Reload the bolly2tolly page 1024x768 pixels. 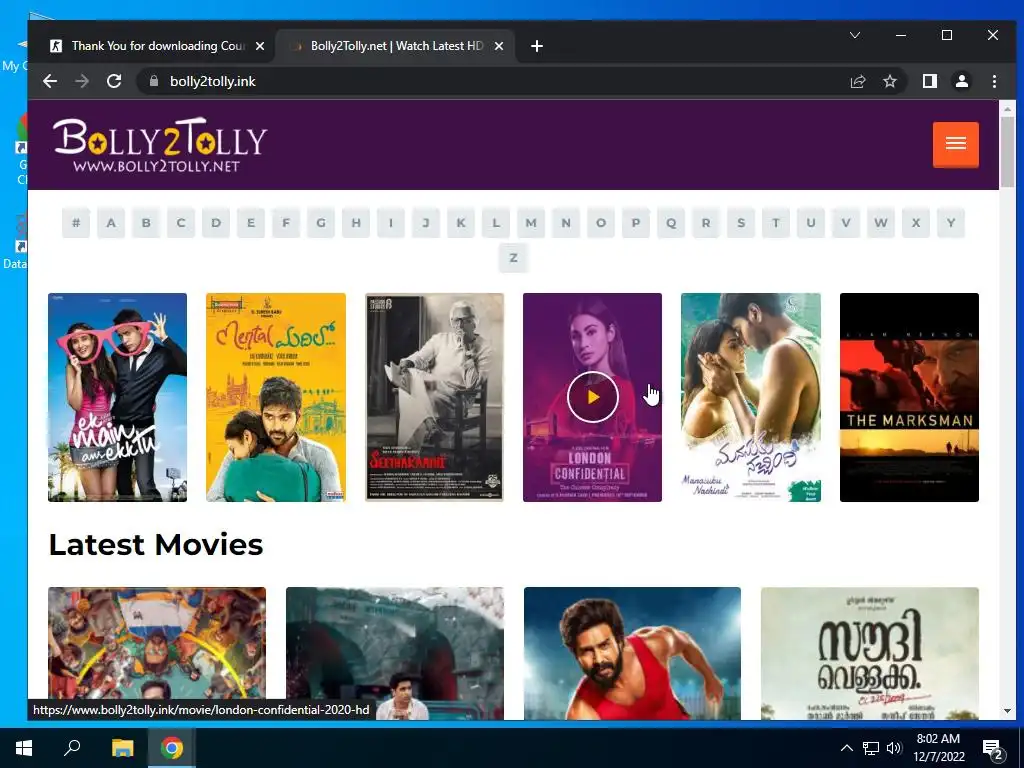point(114,81)
